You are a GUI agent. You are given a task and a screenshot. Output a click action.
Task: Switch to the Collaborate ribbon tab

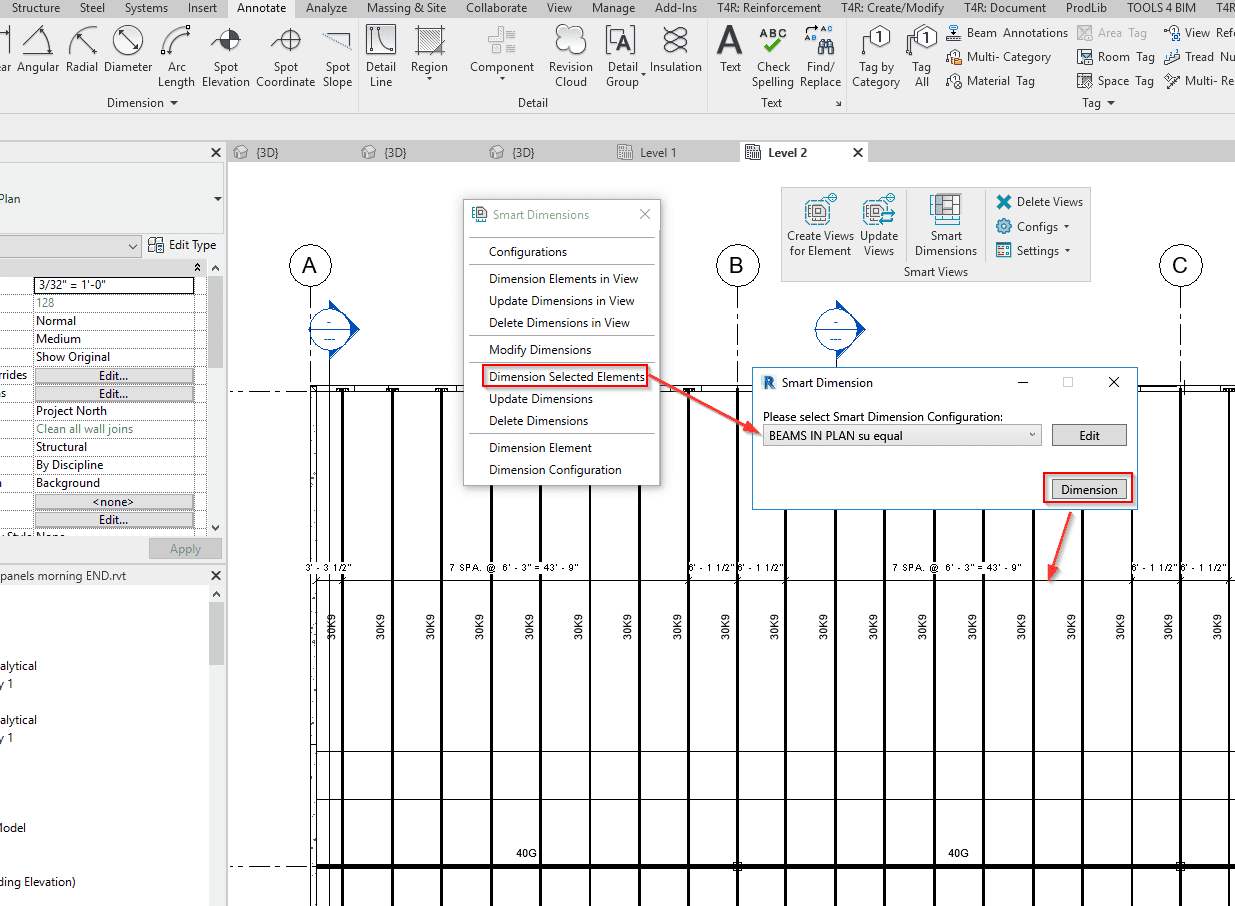[496, 8]
